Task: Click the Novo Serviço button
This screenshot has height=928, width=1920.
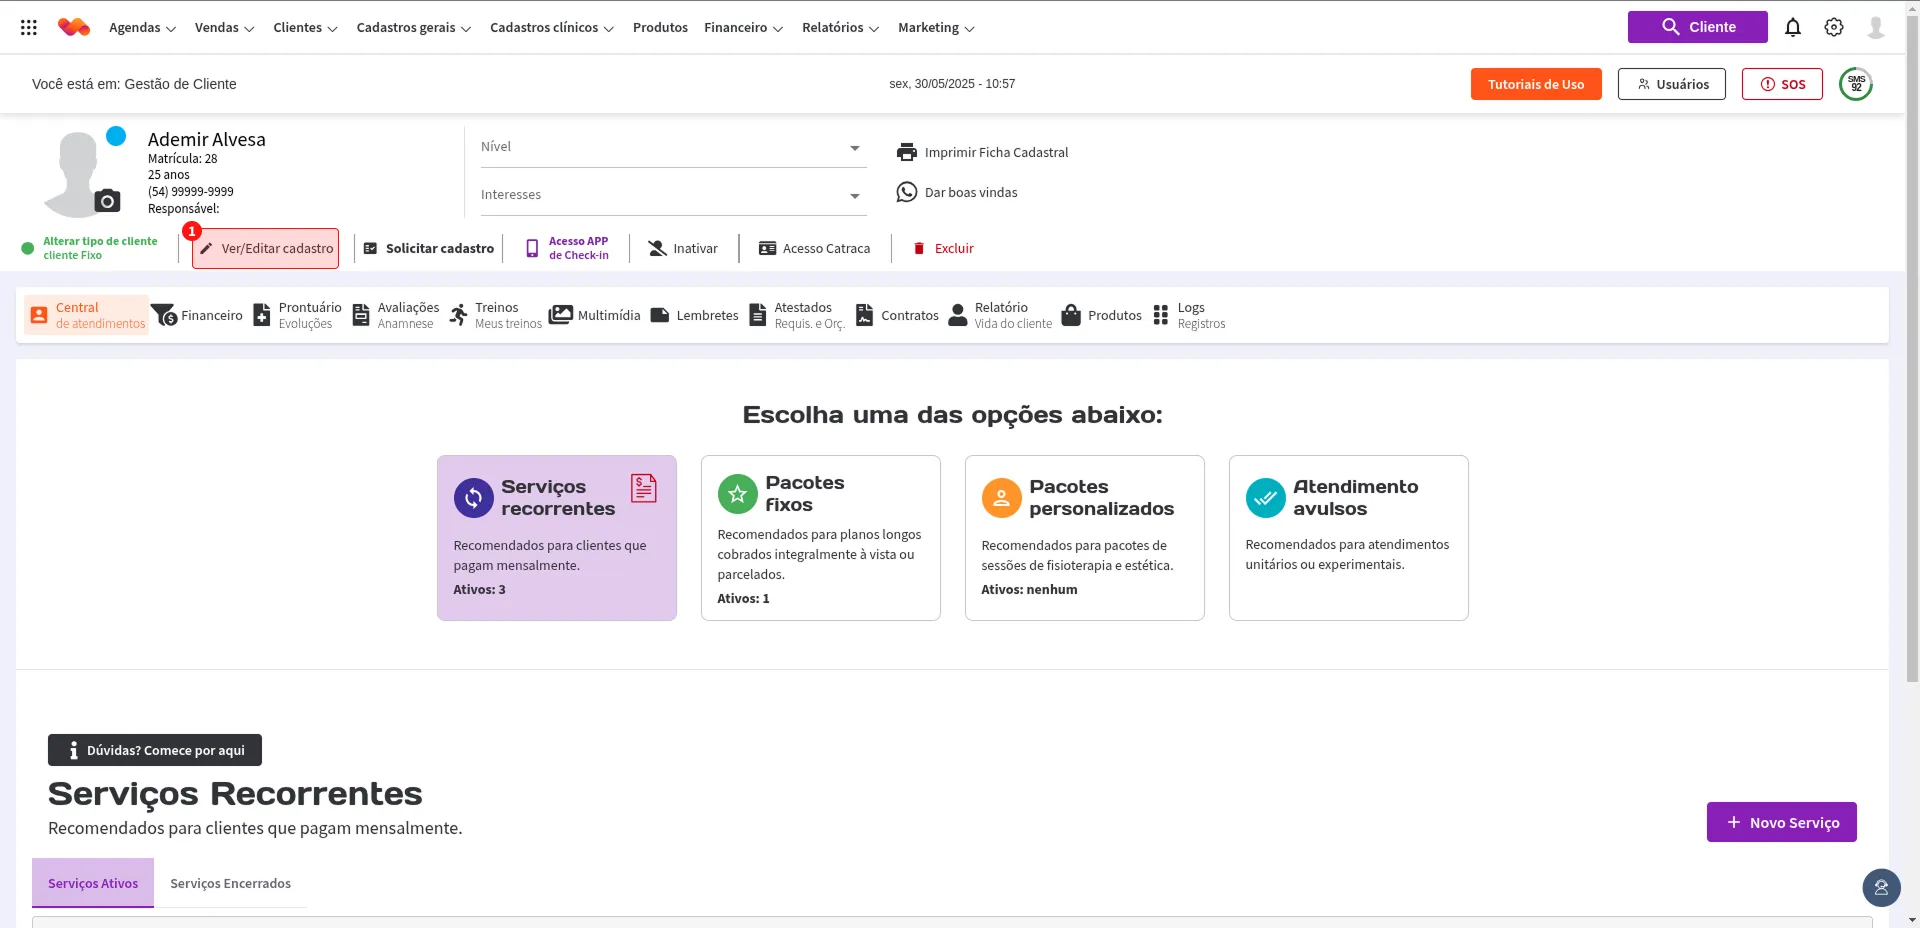Action: [1781, 822]
